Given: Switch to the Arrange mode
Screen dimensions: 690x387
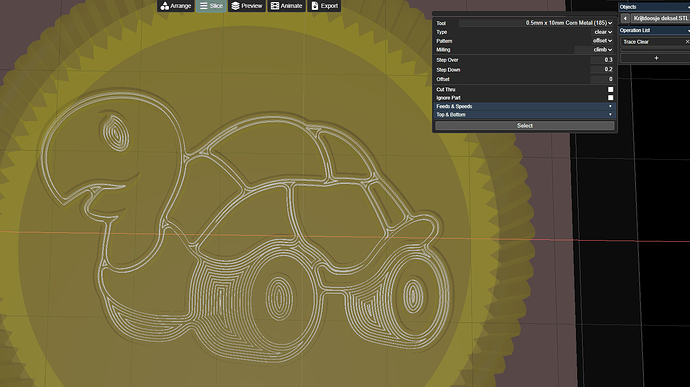Looking at the screenshot, I should point(176,6).
